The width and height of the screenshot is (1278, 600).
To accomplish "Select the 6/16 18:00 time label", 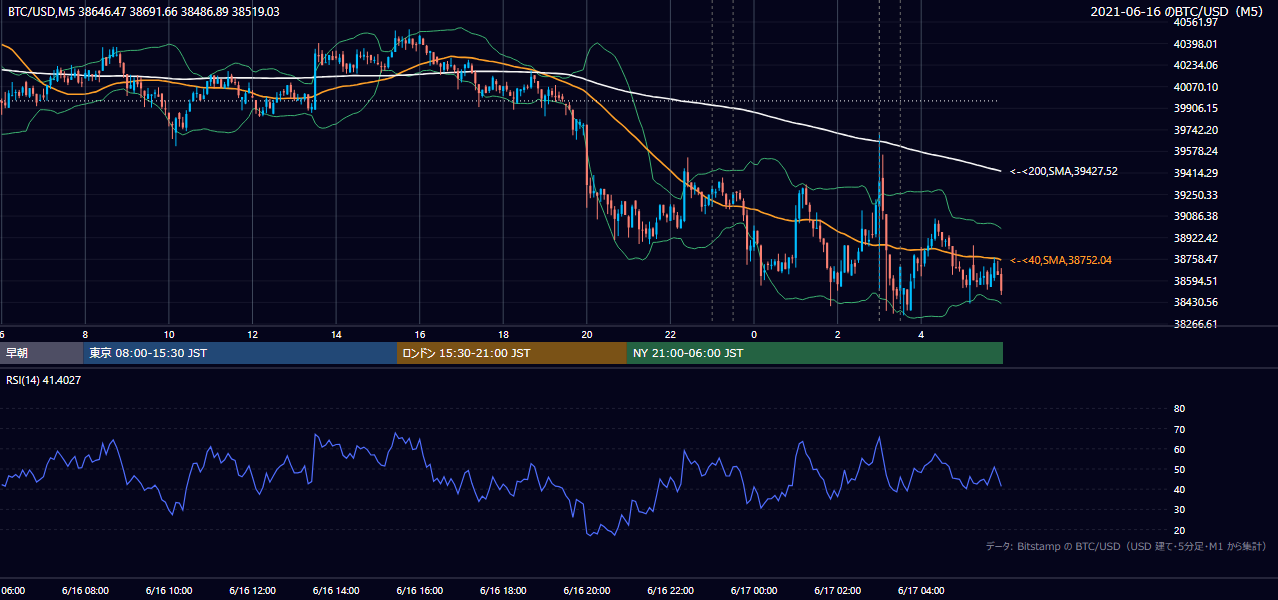I will (503, 590).
